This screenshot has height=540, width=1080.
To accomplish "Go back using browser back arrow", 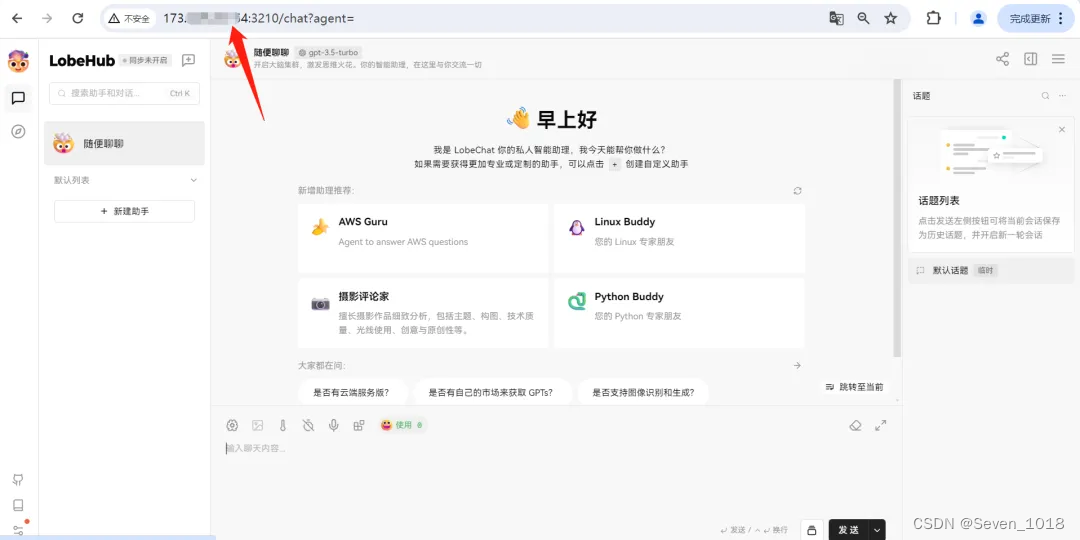I will point(17,19).
